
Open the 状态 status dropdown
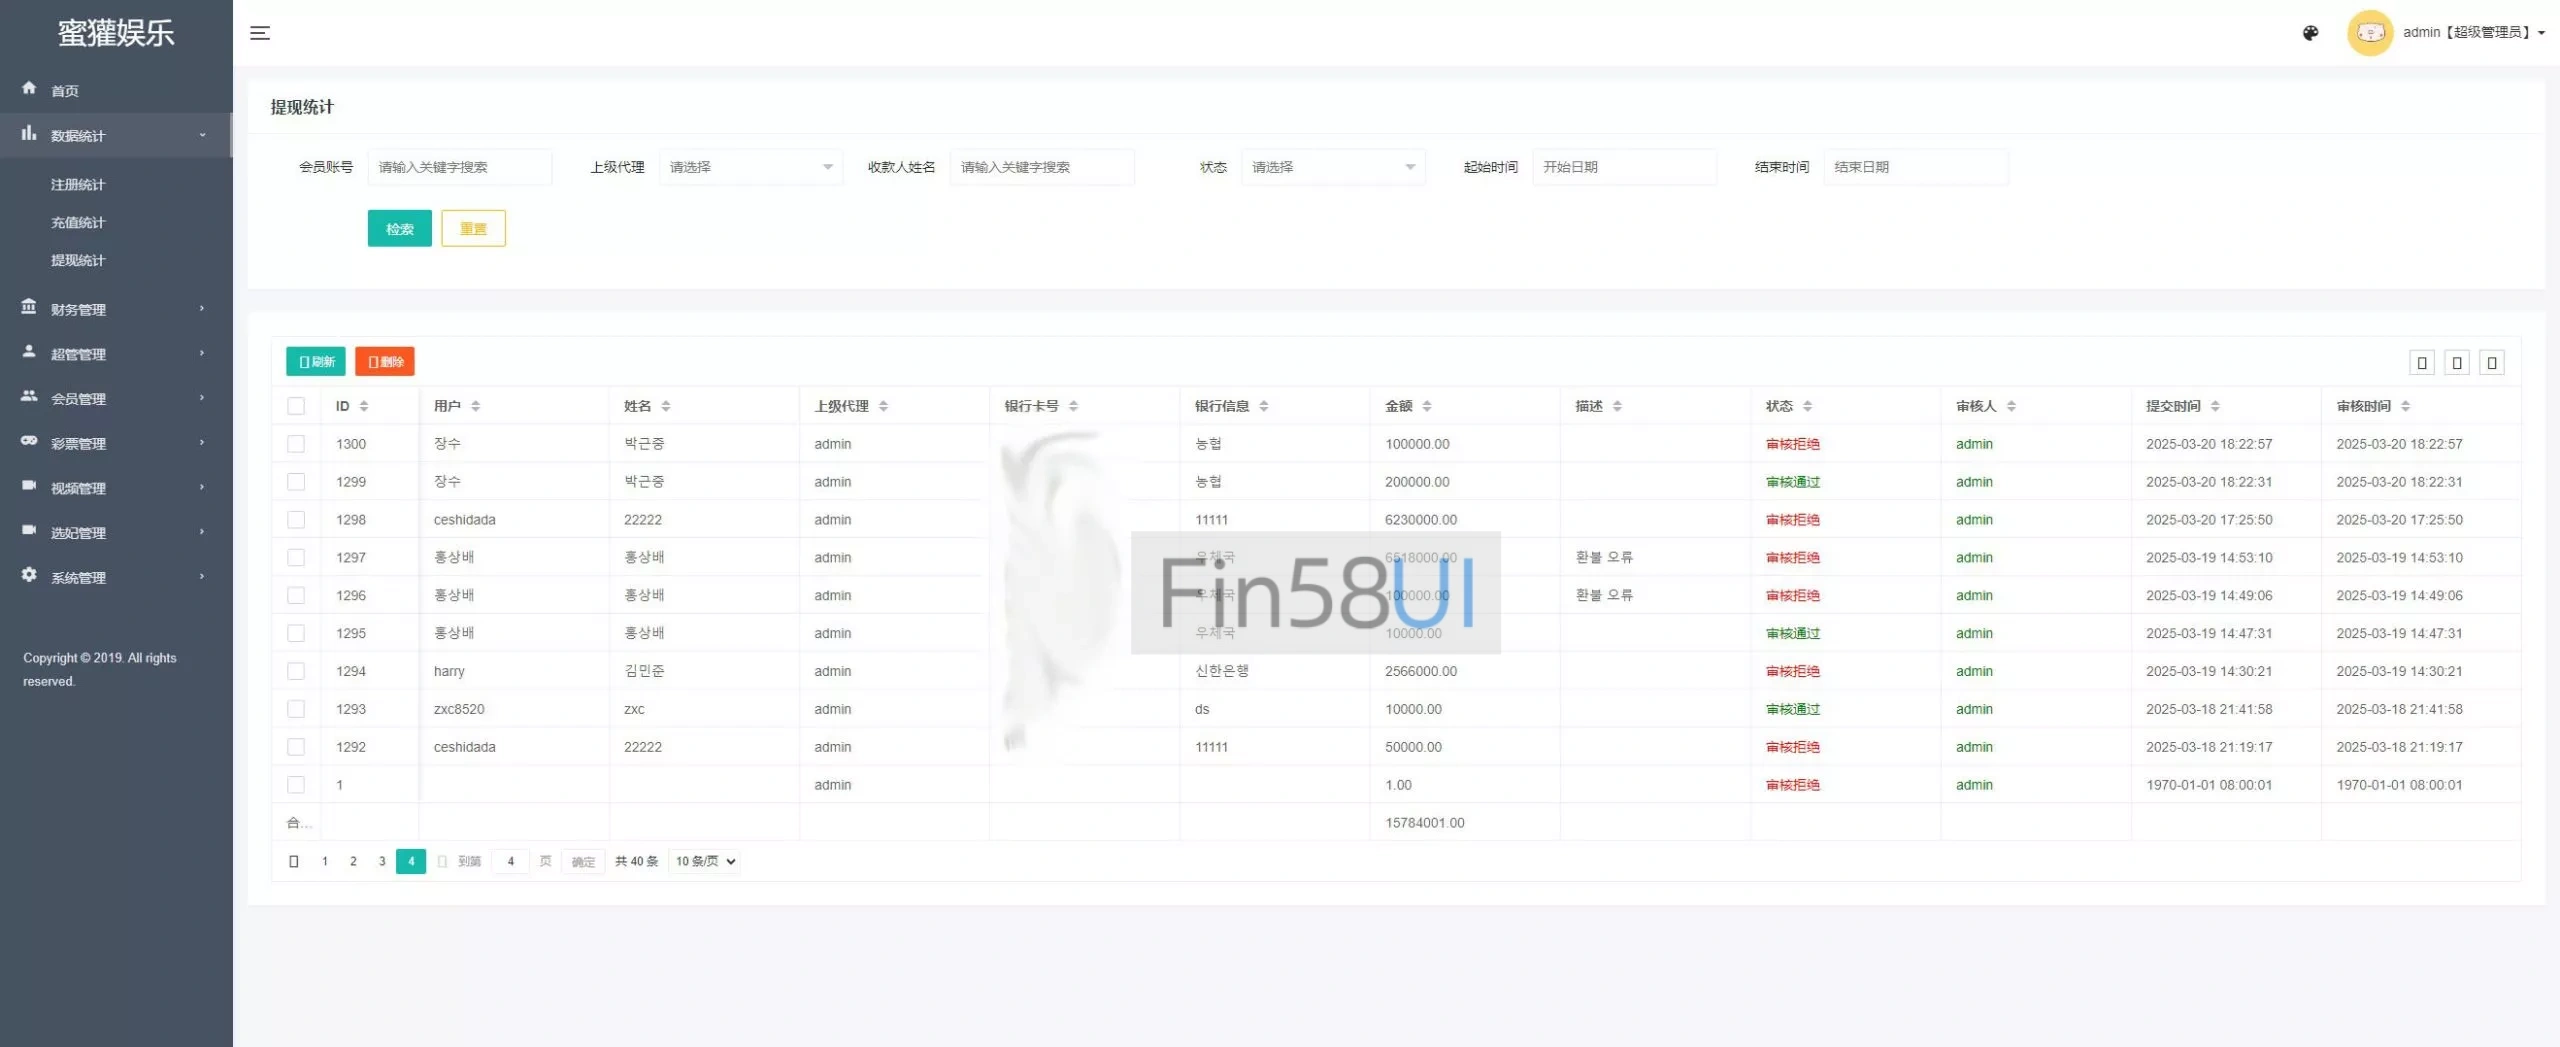(x=1332, y=167)
